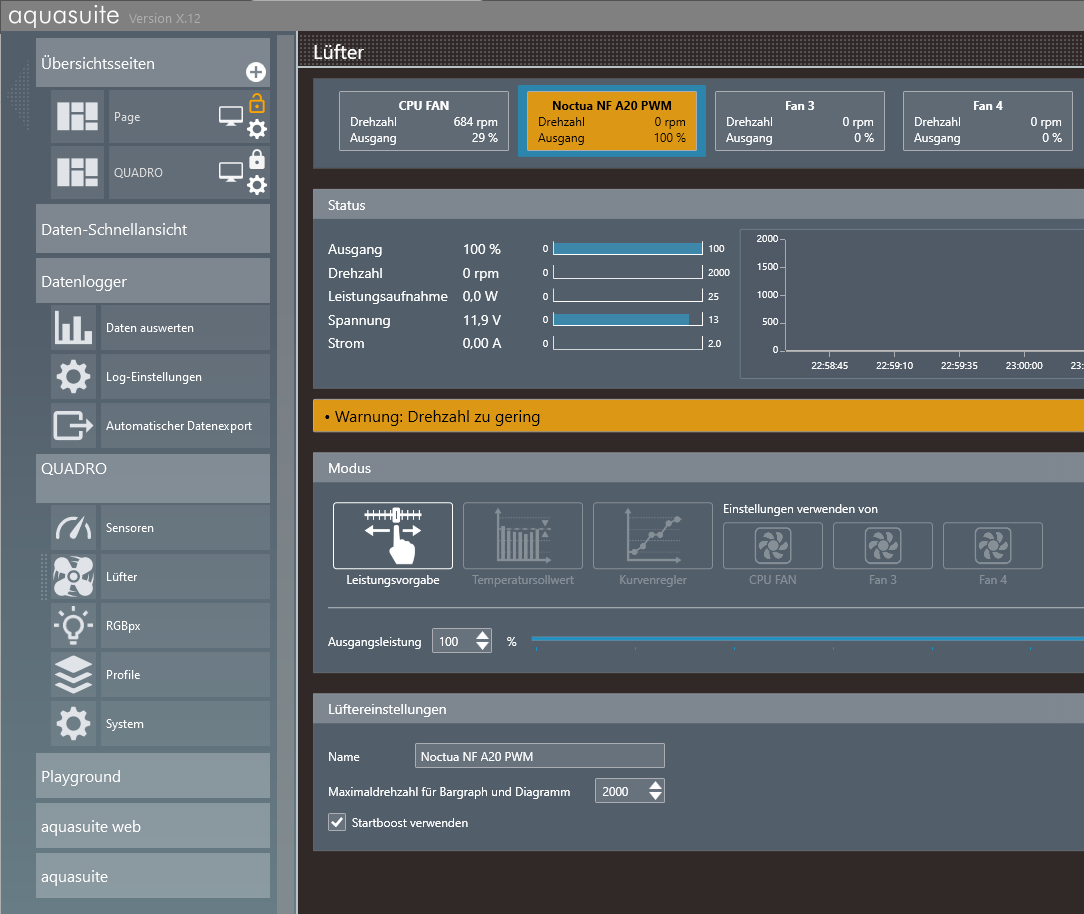Add a new overview page with plus icon

[x=256, y=72]
